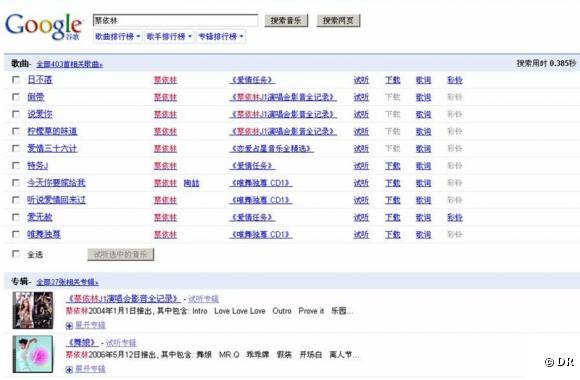Click the J1演唱会影音全记录 album cover thumbnail

[x=33, y=310]
